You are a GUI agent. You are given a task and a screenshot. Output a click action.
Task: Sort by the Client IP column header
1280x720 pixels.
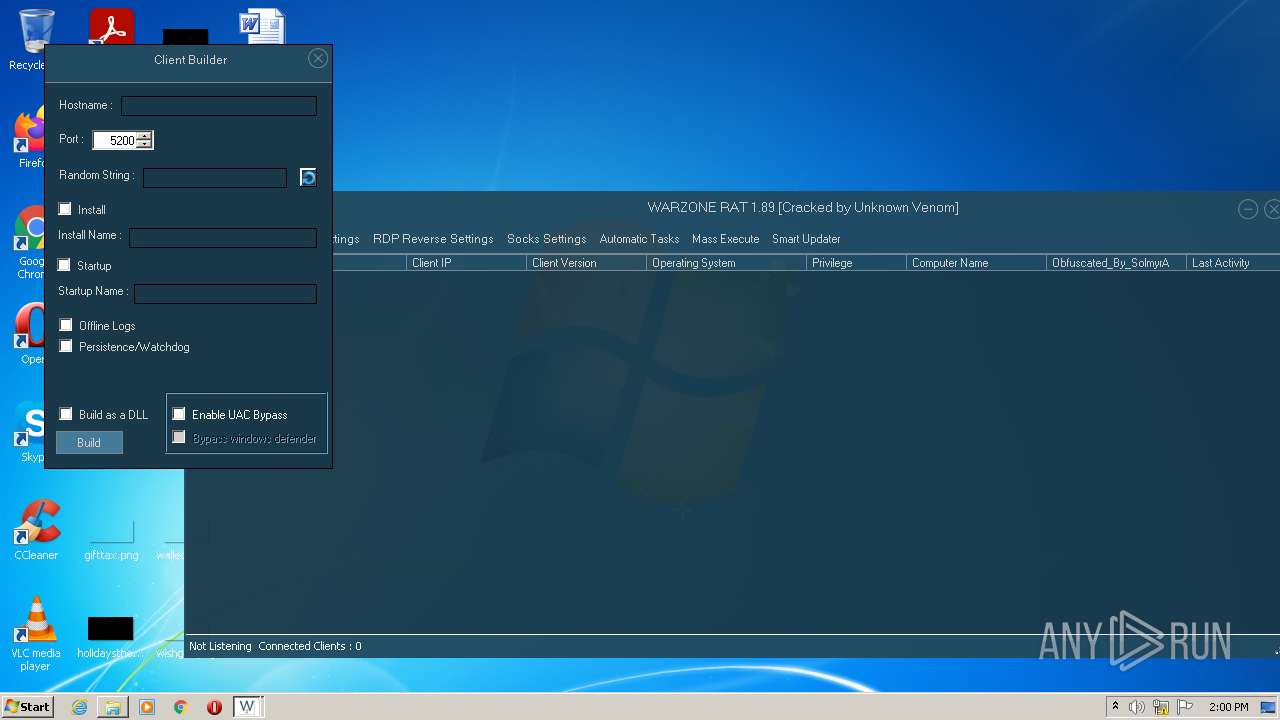467,263
